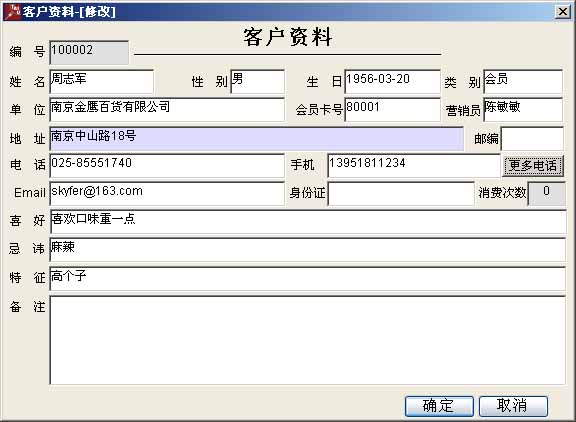Image resolution: width=576 pixels, height=422 pixels.
Task: Select the 性别 field showing 男
Action: (257, 82)
